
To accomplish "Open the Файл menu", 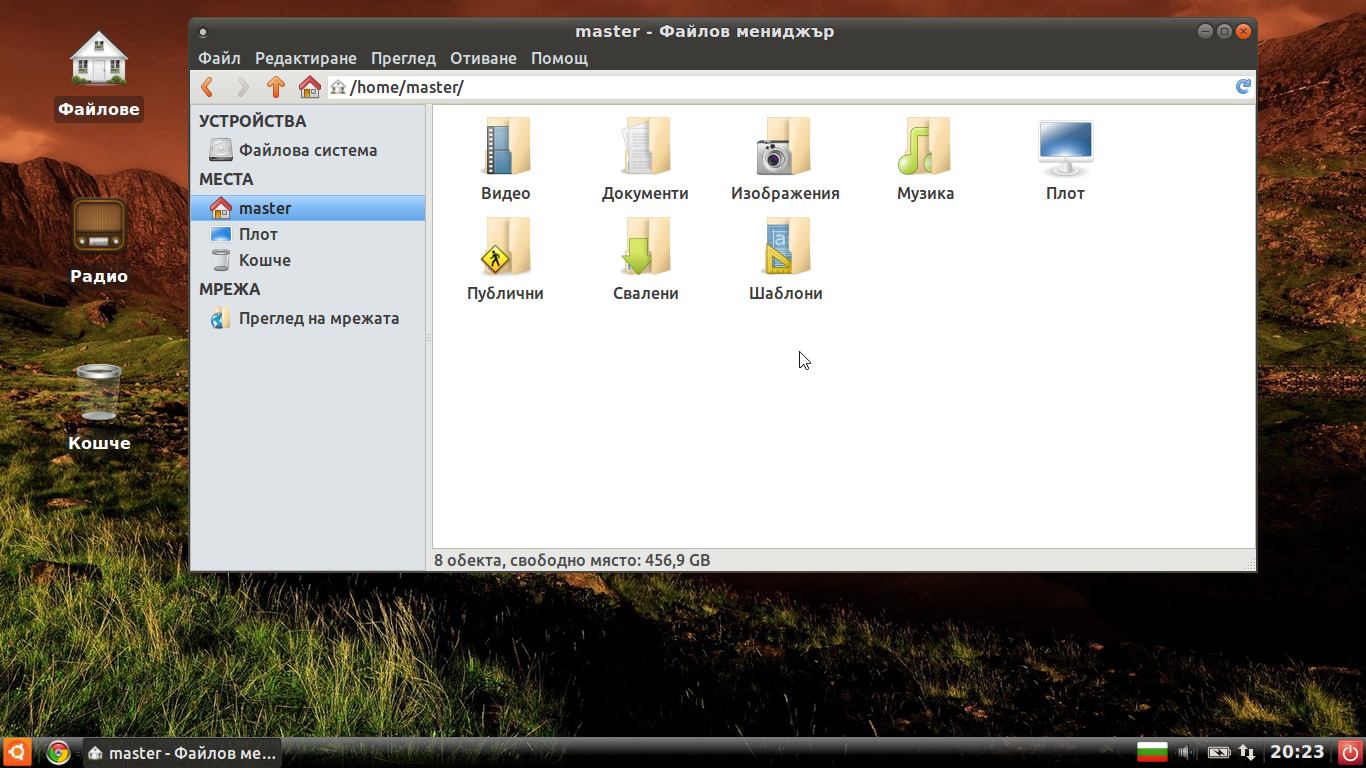I will (x=219, y=58).
